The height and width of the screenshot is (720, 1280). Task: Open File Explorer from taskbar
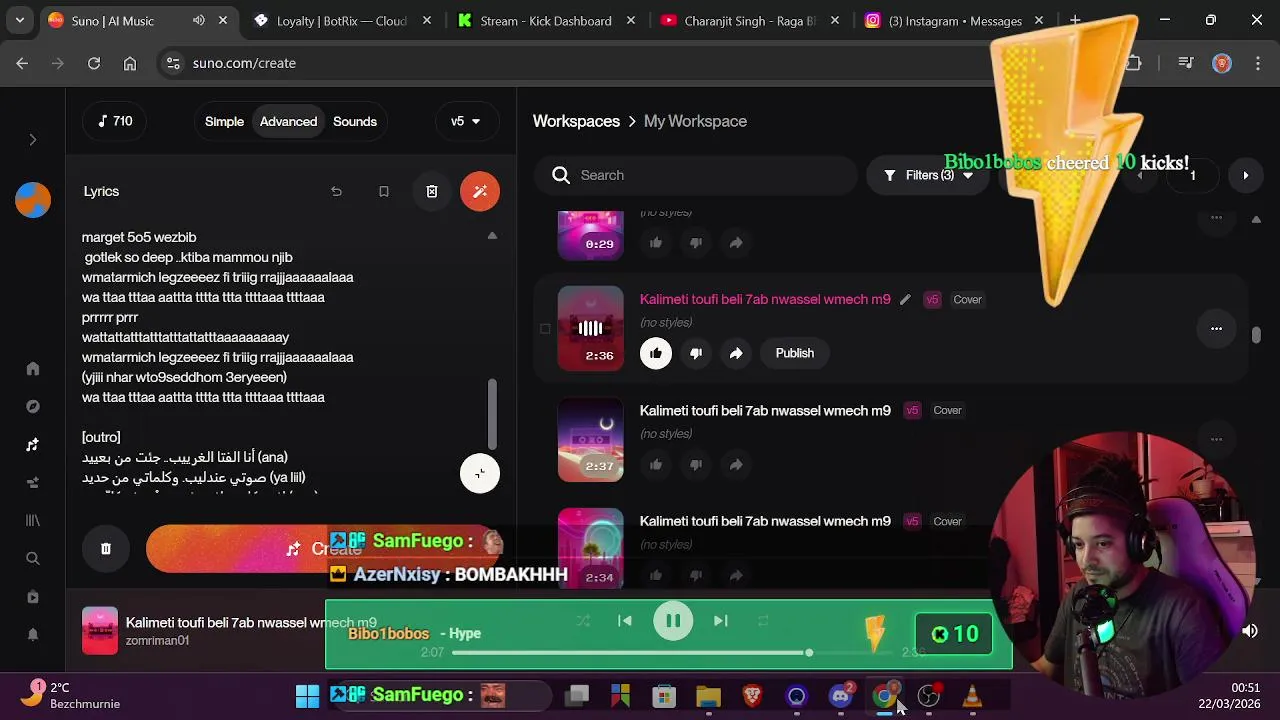pyautogui.click(x=708, y=696)
